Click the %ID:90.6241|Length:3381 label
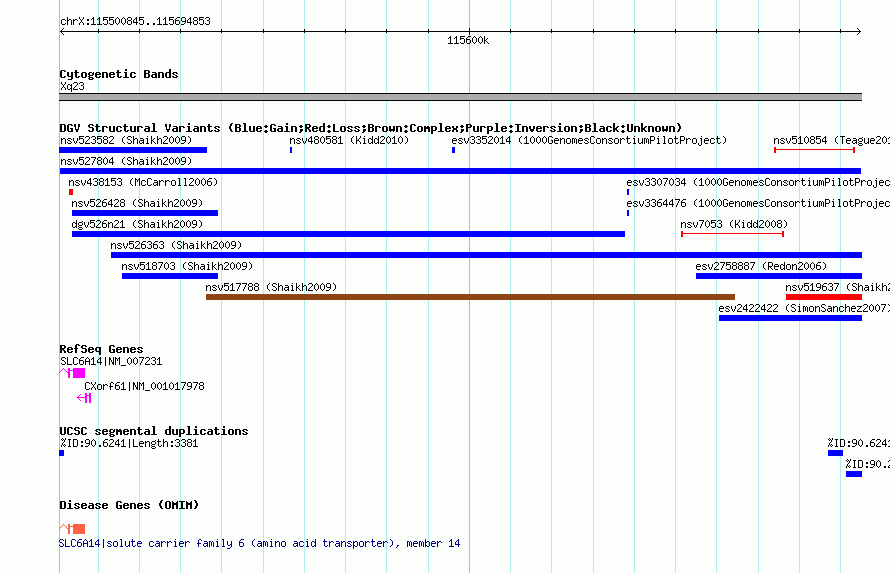The width and height of the screenshot is (890, 573). coord(129,443)
